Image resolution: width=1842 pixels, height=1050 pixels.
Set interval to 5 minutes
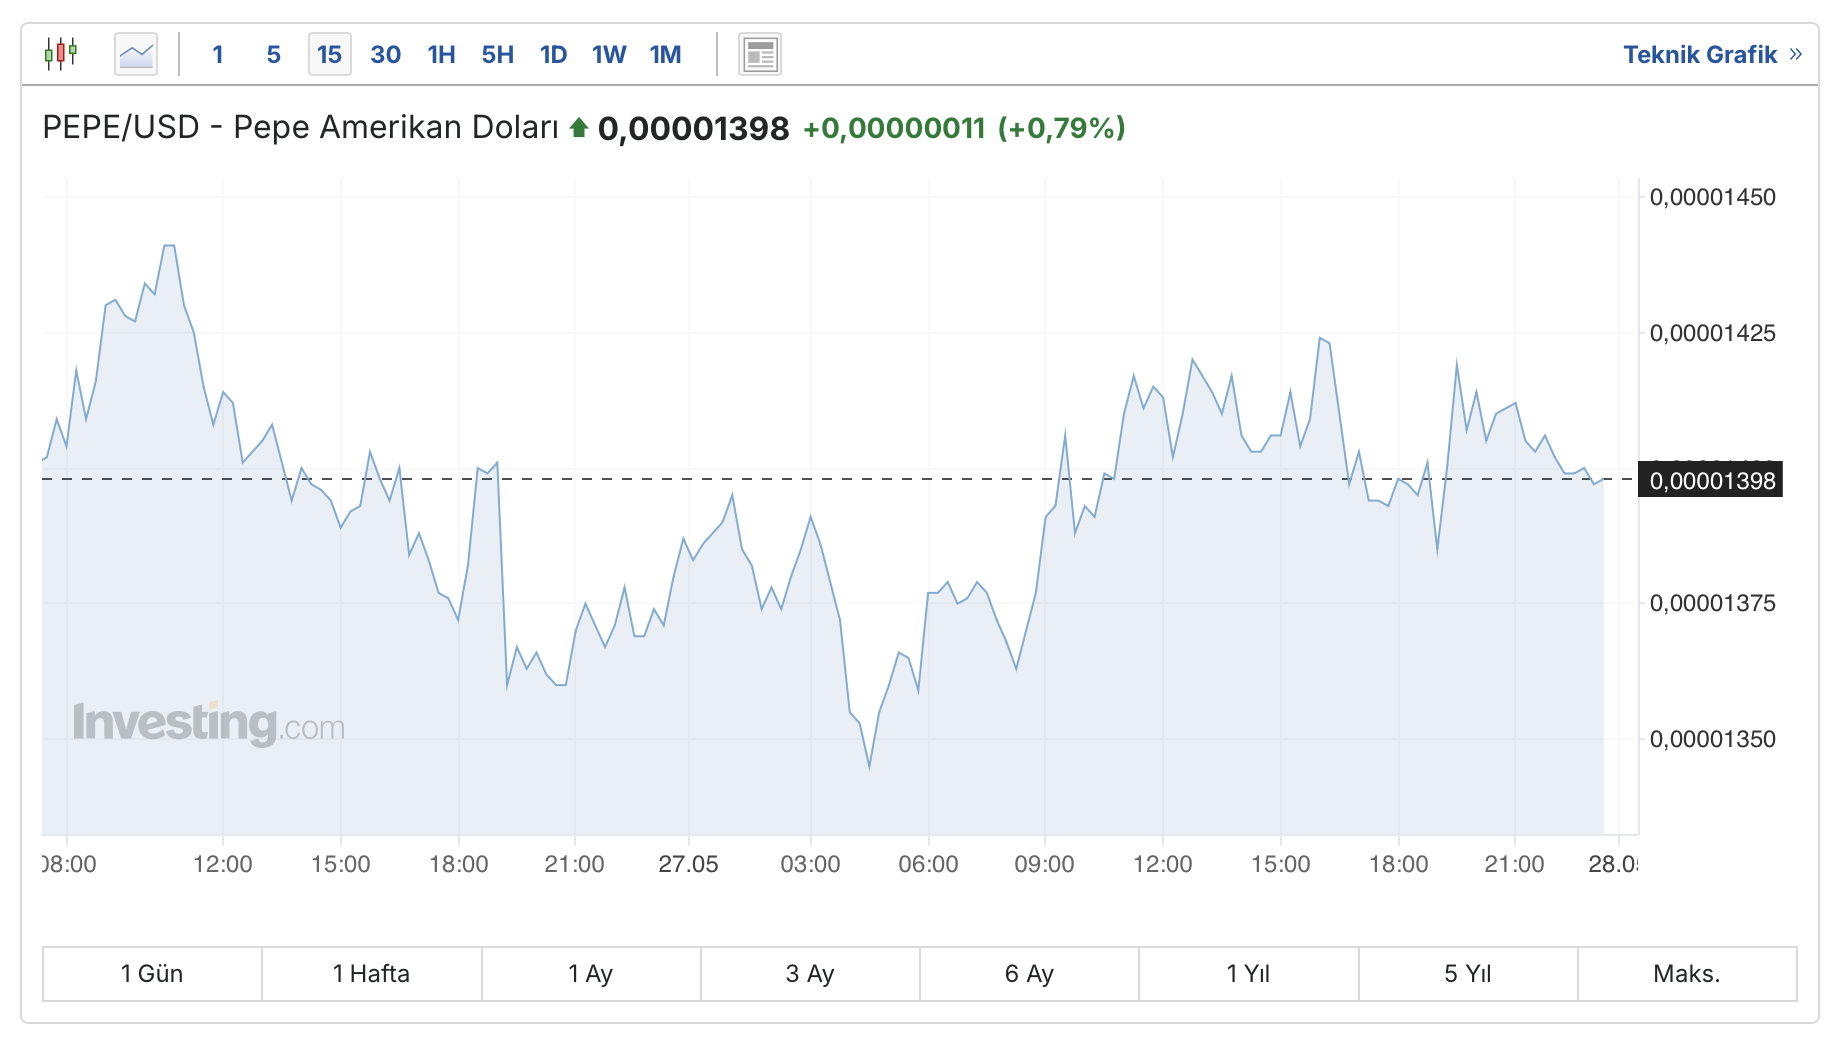click(x=274, y=54)
